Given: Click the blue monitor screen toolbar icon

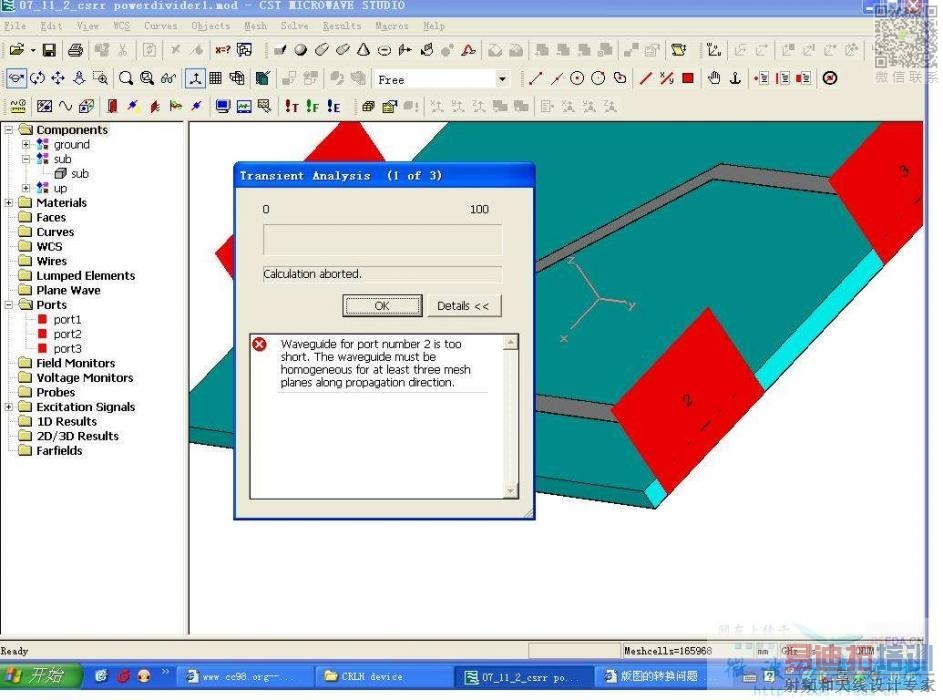Looking at the screenshot, I should (223, 106).
